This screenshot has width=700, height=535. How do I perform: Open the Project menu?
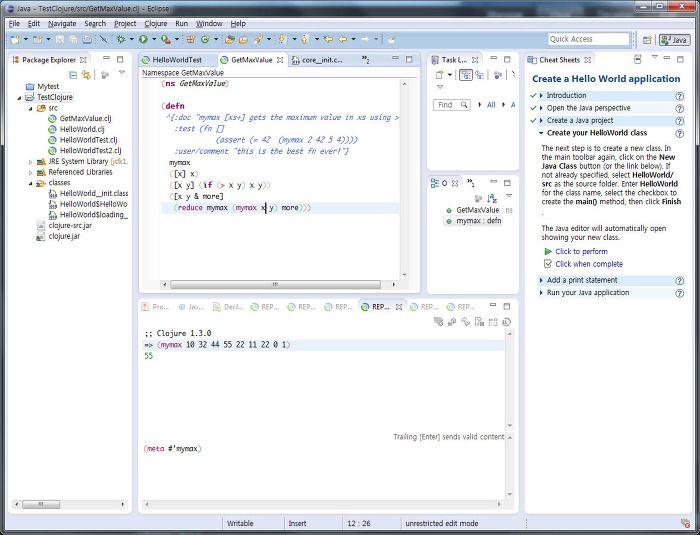[x=125, y=24]
